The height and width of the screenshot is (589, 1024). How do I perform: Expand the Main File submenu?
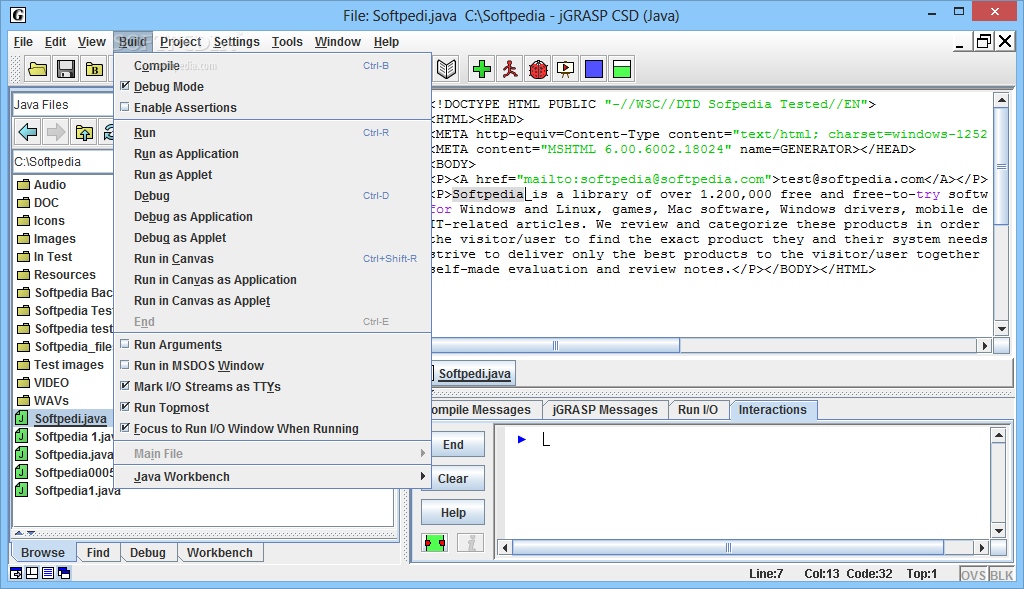click(272, 454)
